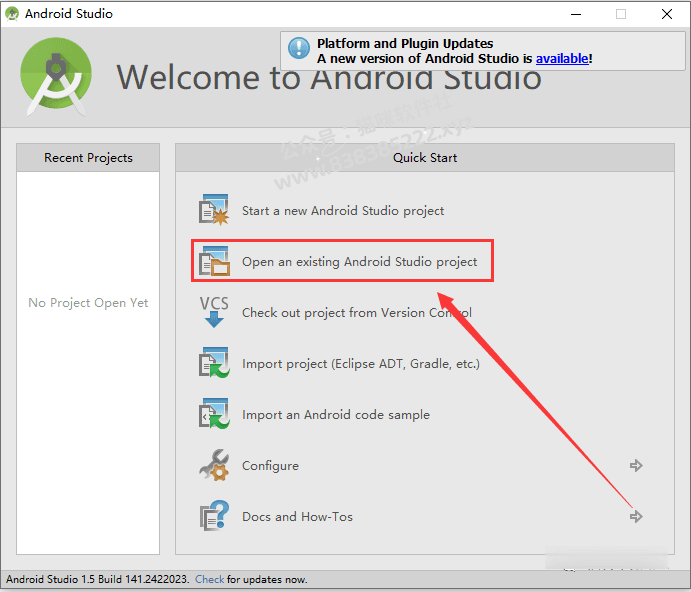Click the new Android Studio project icon

214,210
